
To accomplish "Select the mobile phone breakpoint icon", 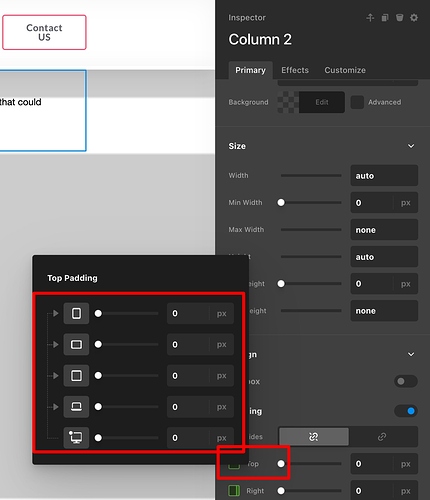I will pyautogui.click(x=76, y=313).
